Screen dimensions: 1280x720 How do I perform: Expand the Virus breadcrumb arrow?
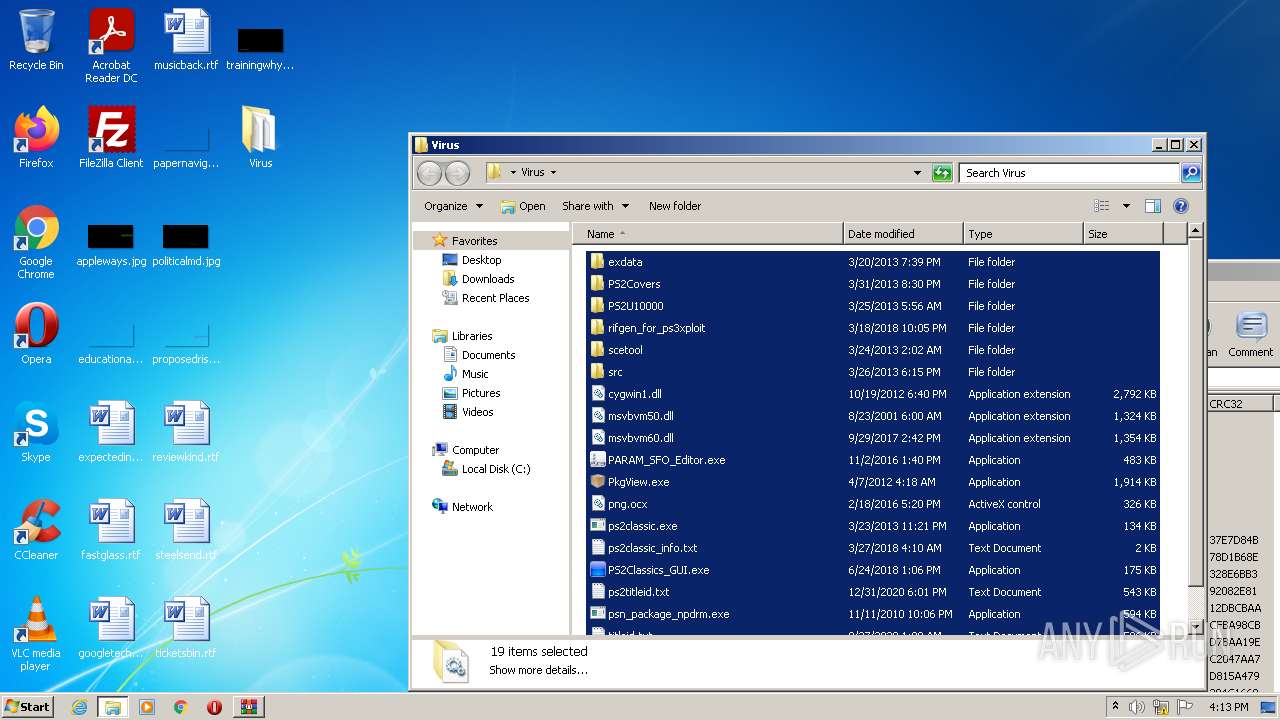click(553, 173)
